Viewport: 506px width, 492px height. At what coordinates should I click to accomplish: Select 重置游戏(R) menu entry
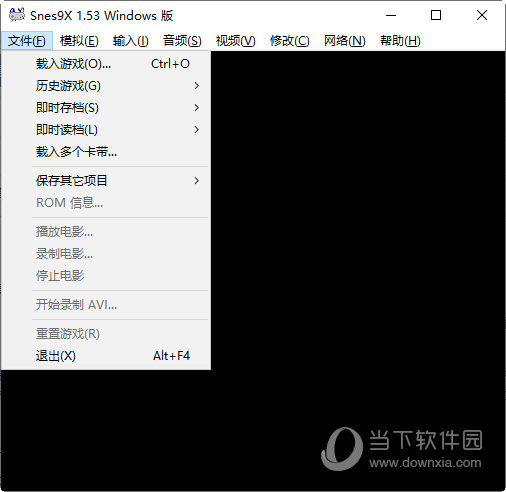point(106,334)
